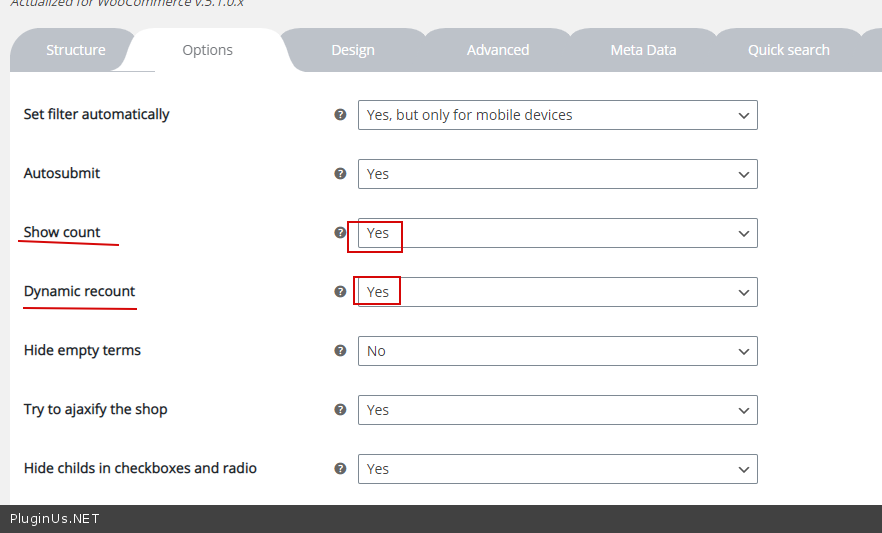Expand the Hide empty terms dropdown
This screenshot has width=882, height=533.
[x=557, y=351]
